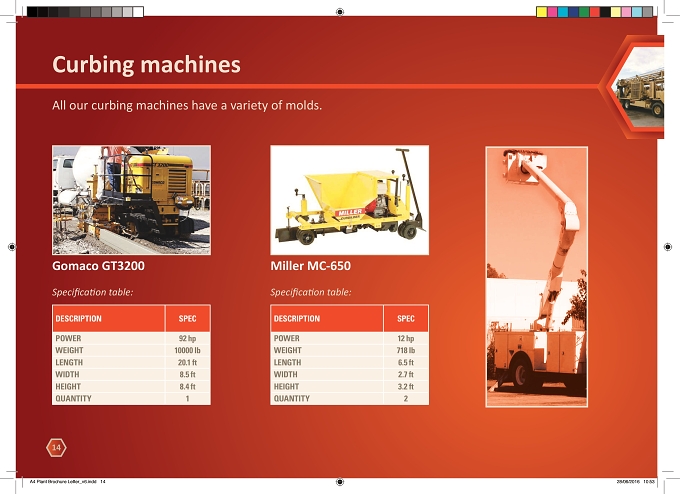This screenshot has height=494, width=680.
Task: Select the "8.5 ft" width value
Action: (x=187, y=374)
